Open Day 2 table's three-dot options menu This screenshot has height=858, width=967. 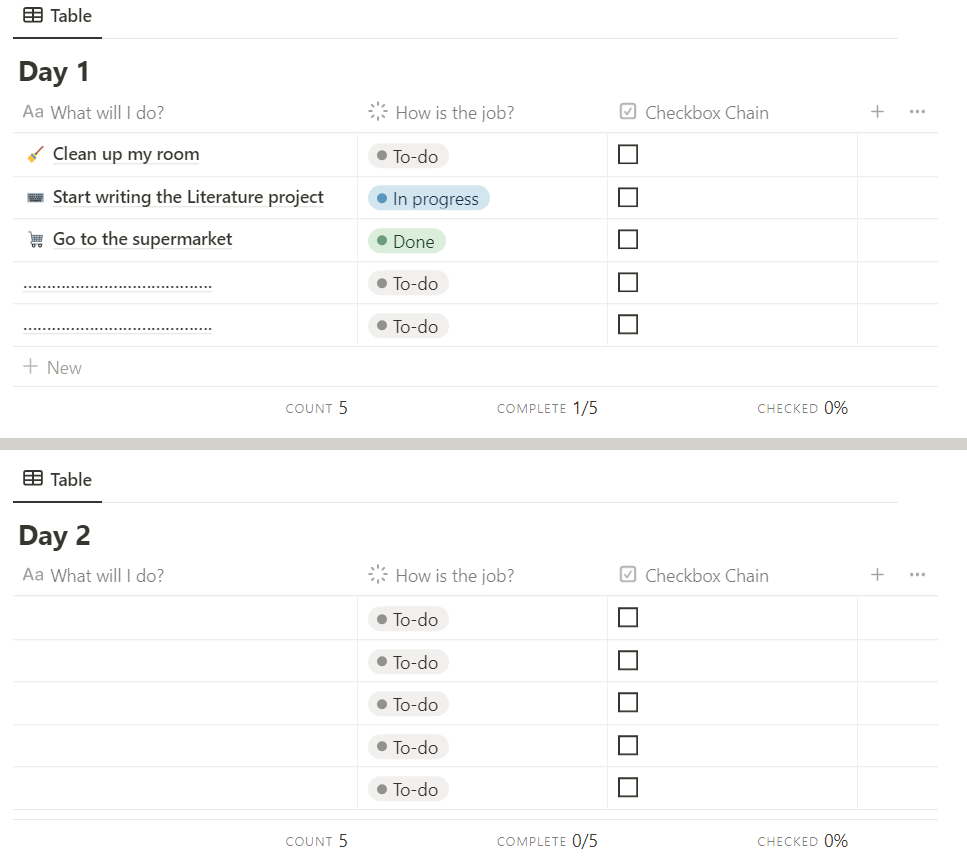point(917,575)
